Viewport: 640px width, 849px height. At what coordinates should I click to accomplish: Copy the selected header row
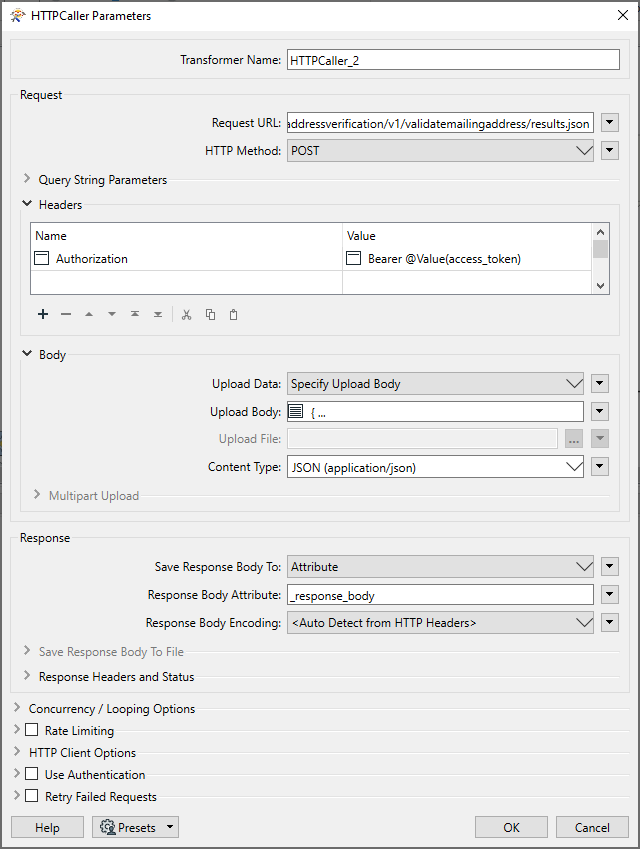tap(210, 314)
